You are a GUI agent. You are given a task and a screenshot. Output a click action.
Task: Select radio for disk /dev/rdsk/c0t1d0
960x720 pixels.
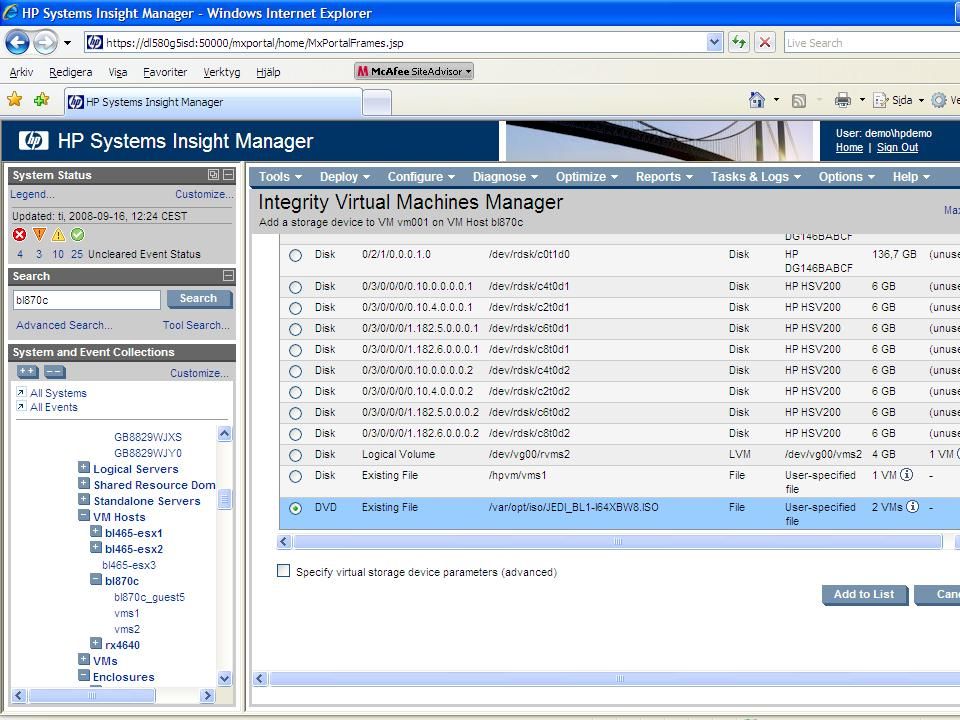295,255
